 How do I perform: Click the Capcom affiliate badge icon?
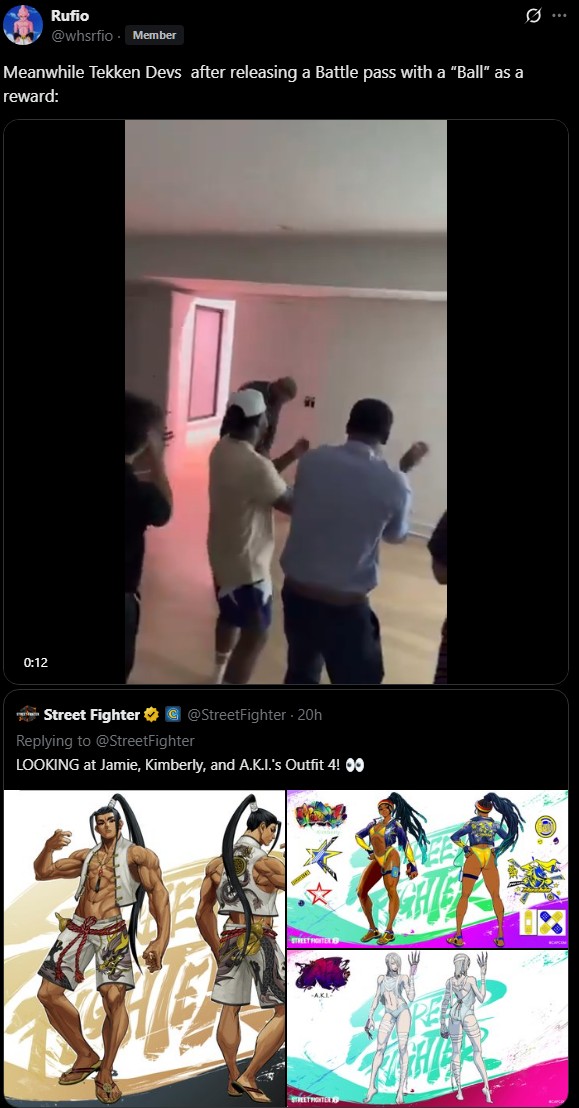click(x=173, y=714)
